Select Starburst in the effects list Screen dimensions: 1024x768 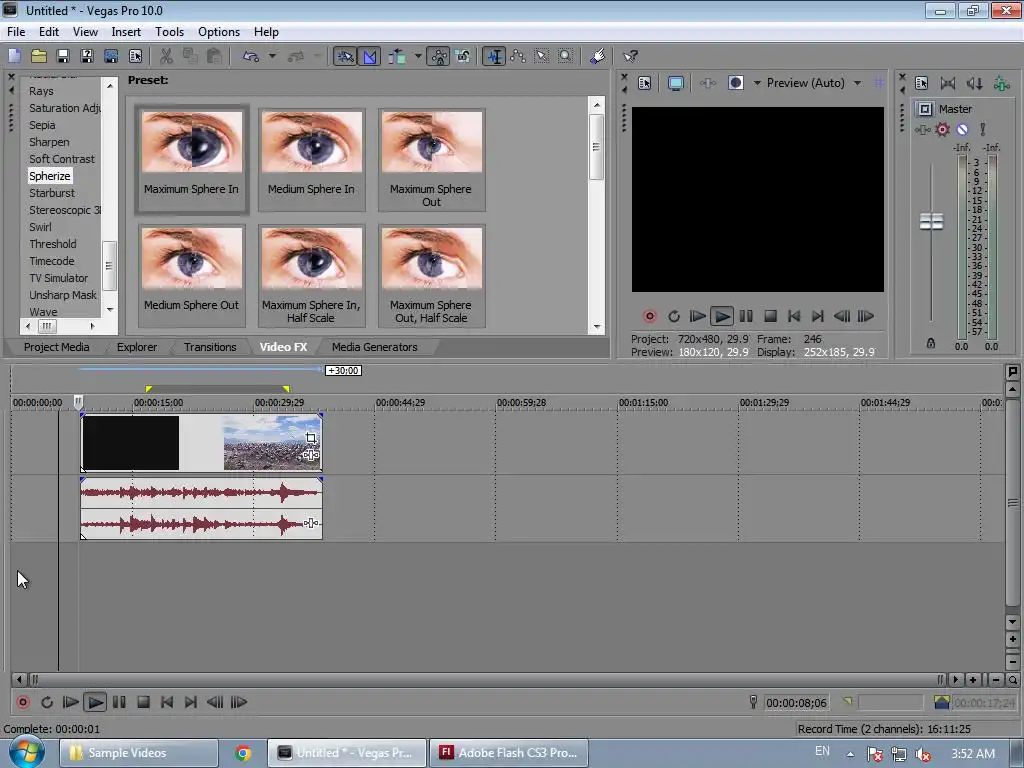pyautogui.click(x=52, y=193)
